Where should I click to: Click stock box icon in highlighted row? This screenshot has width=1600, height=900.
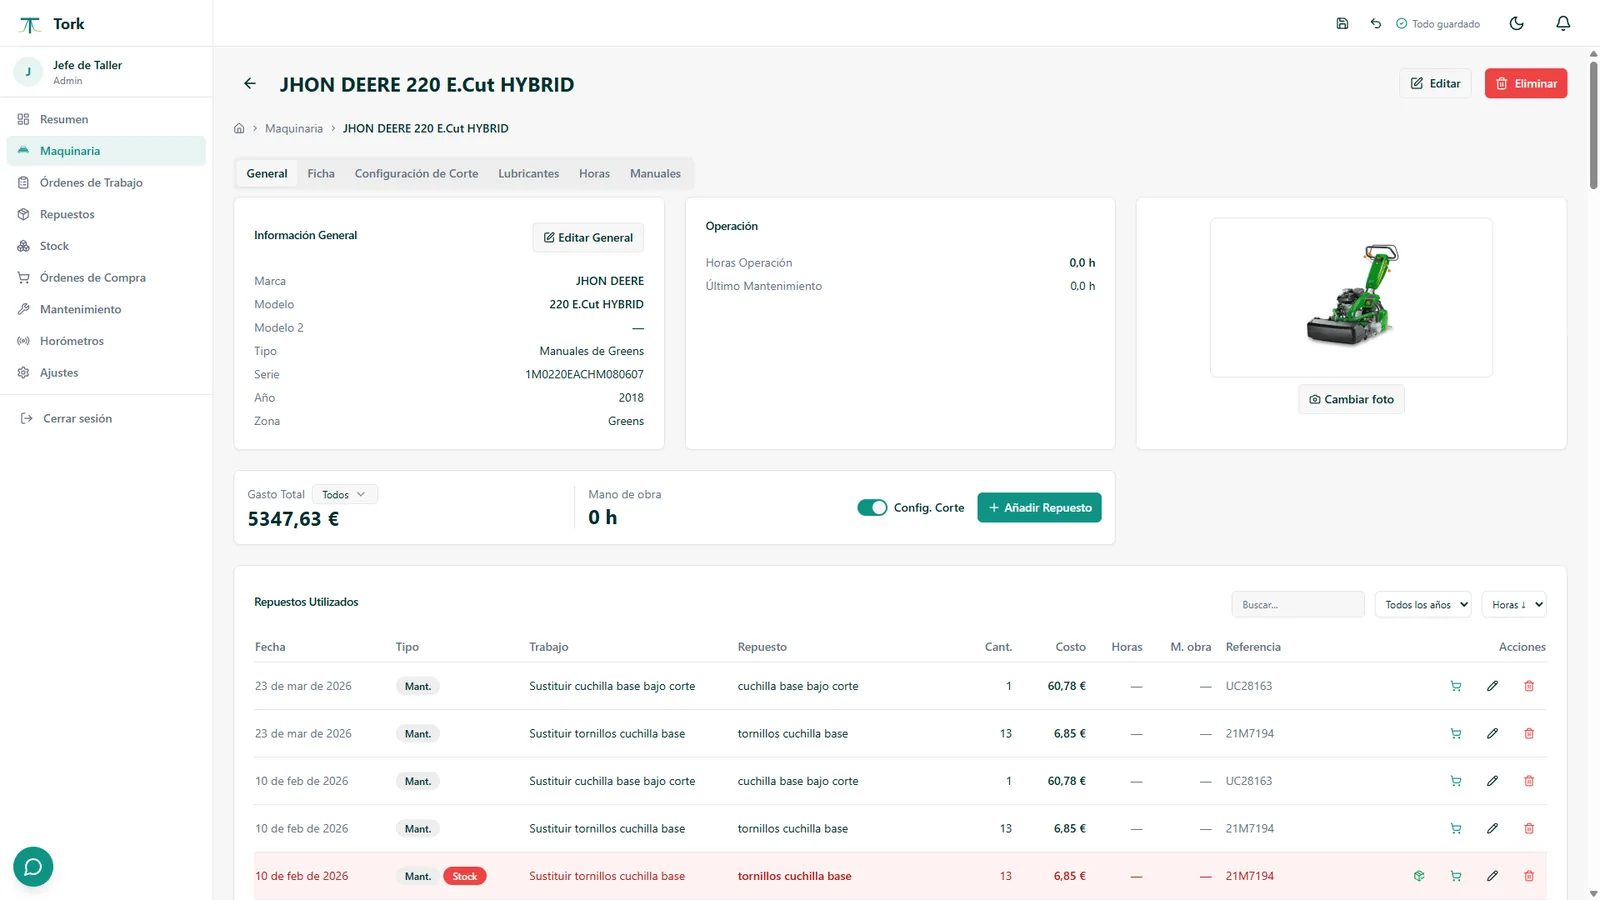tap(1418, 876)
